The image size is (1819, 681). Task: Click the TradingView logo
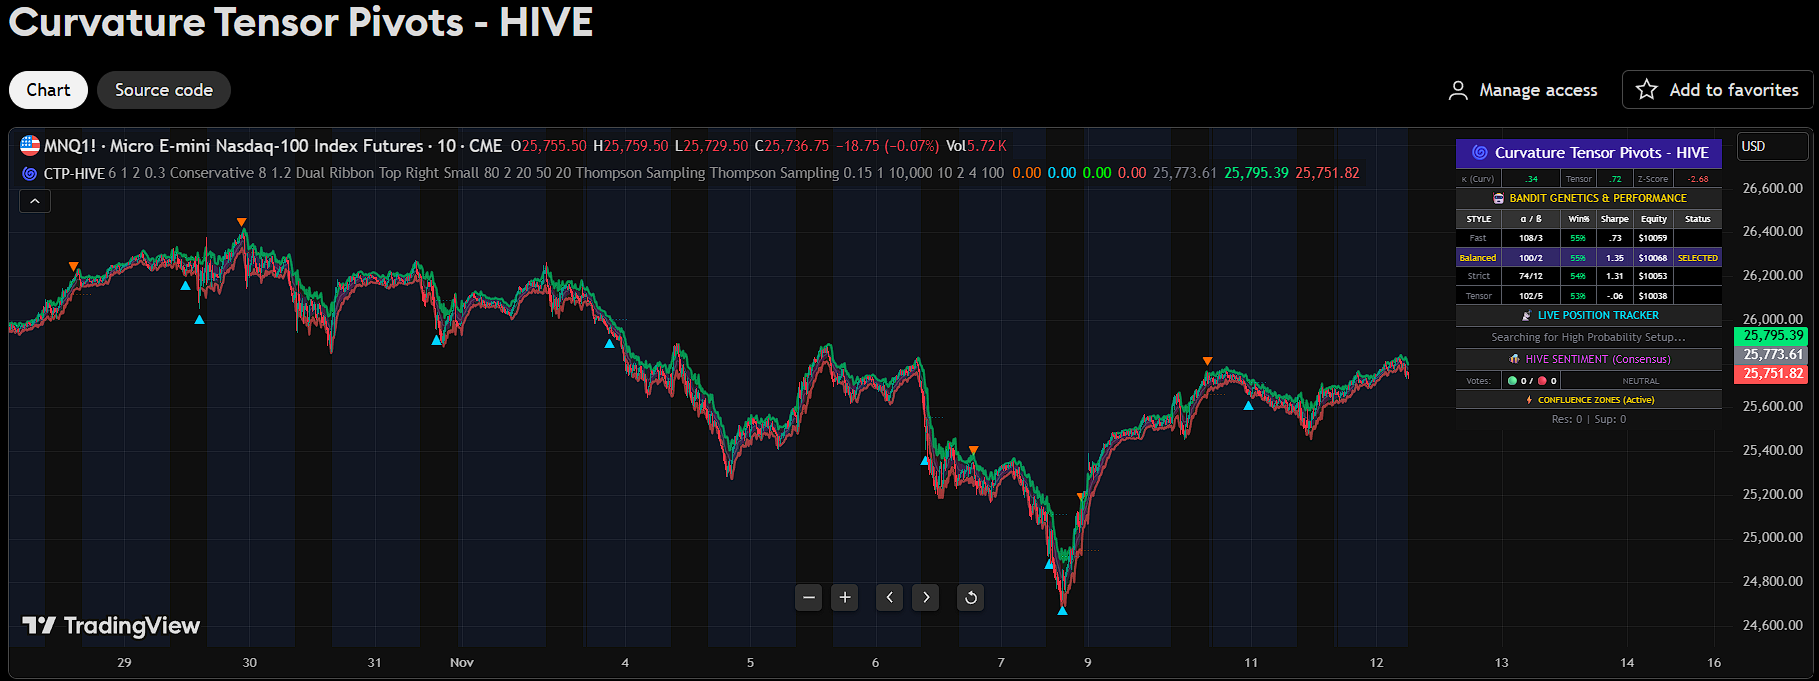click(x=111, y=626)
